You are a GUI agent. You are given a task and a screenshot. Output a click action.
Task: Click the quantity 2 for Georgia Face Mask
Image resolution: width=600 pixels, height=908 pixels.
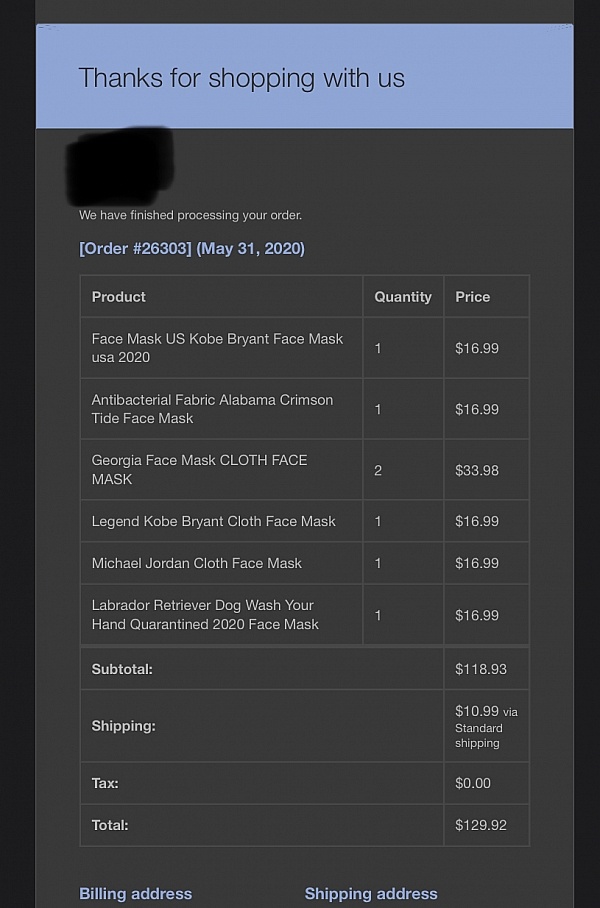point(378,470)
